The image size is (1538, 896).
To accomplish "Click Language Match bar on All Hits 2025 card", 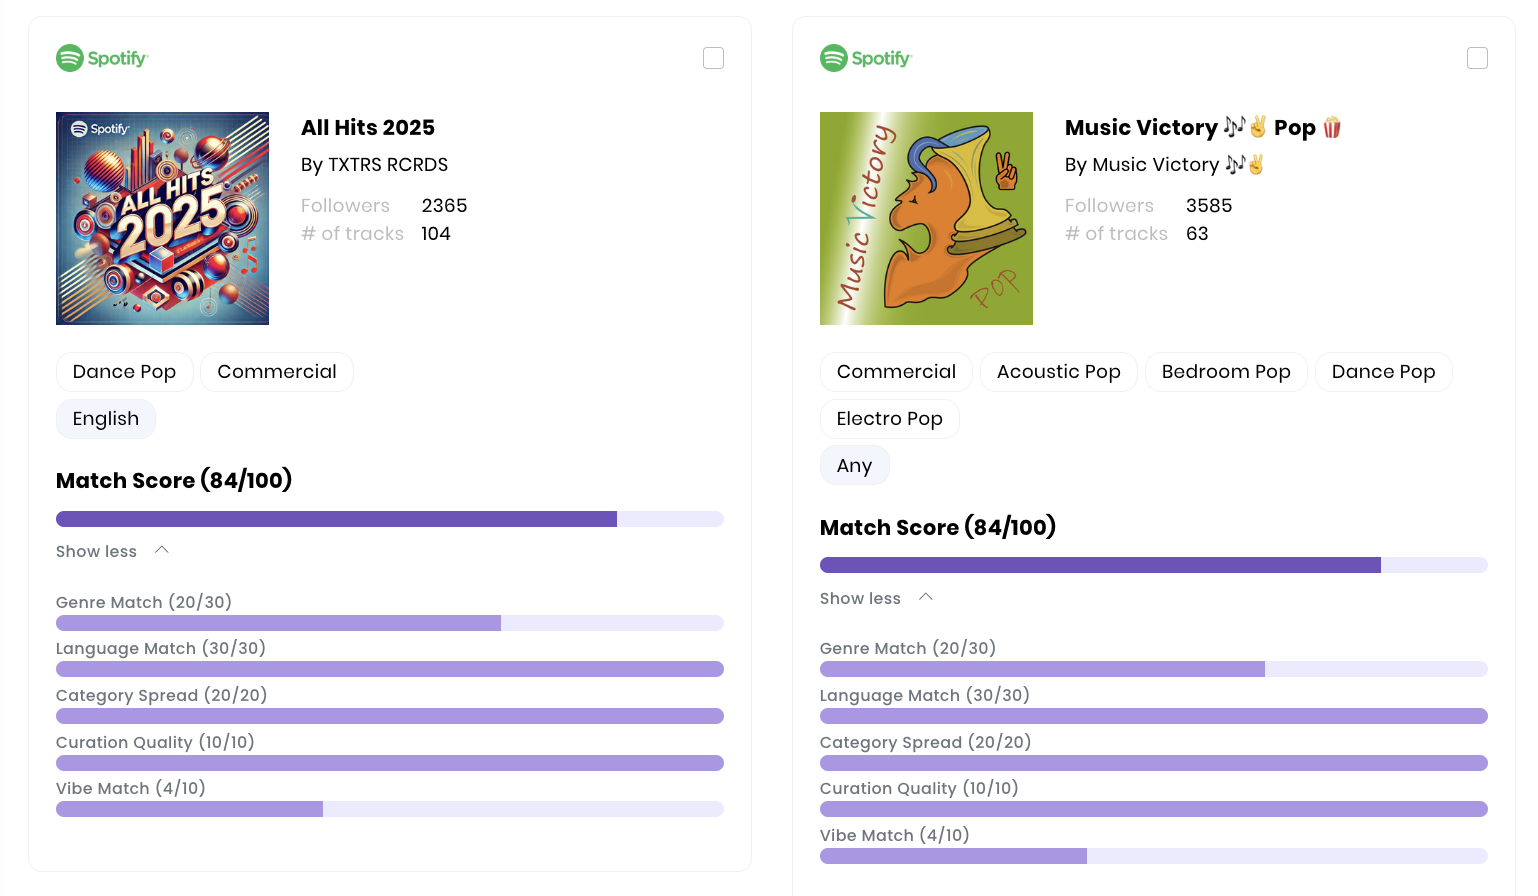I will pyautogui.click(x=390, y=669).
